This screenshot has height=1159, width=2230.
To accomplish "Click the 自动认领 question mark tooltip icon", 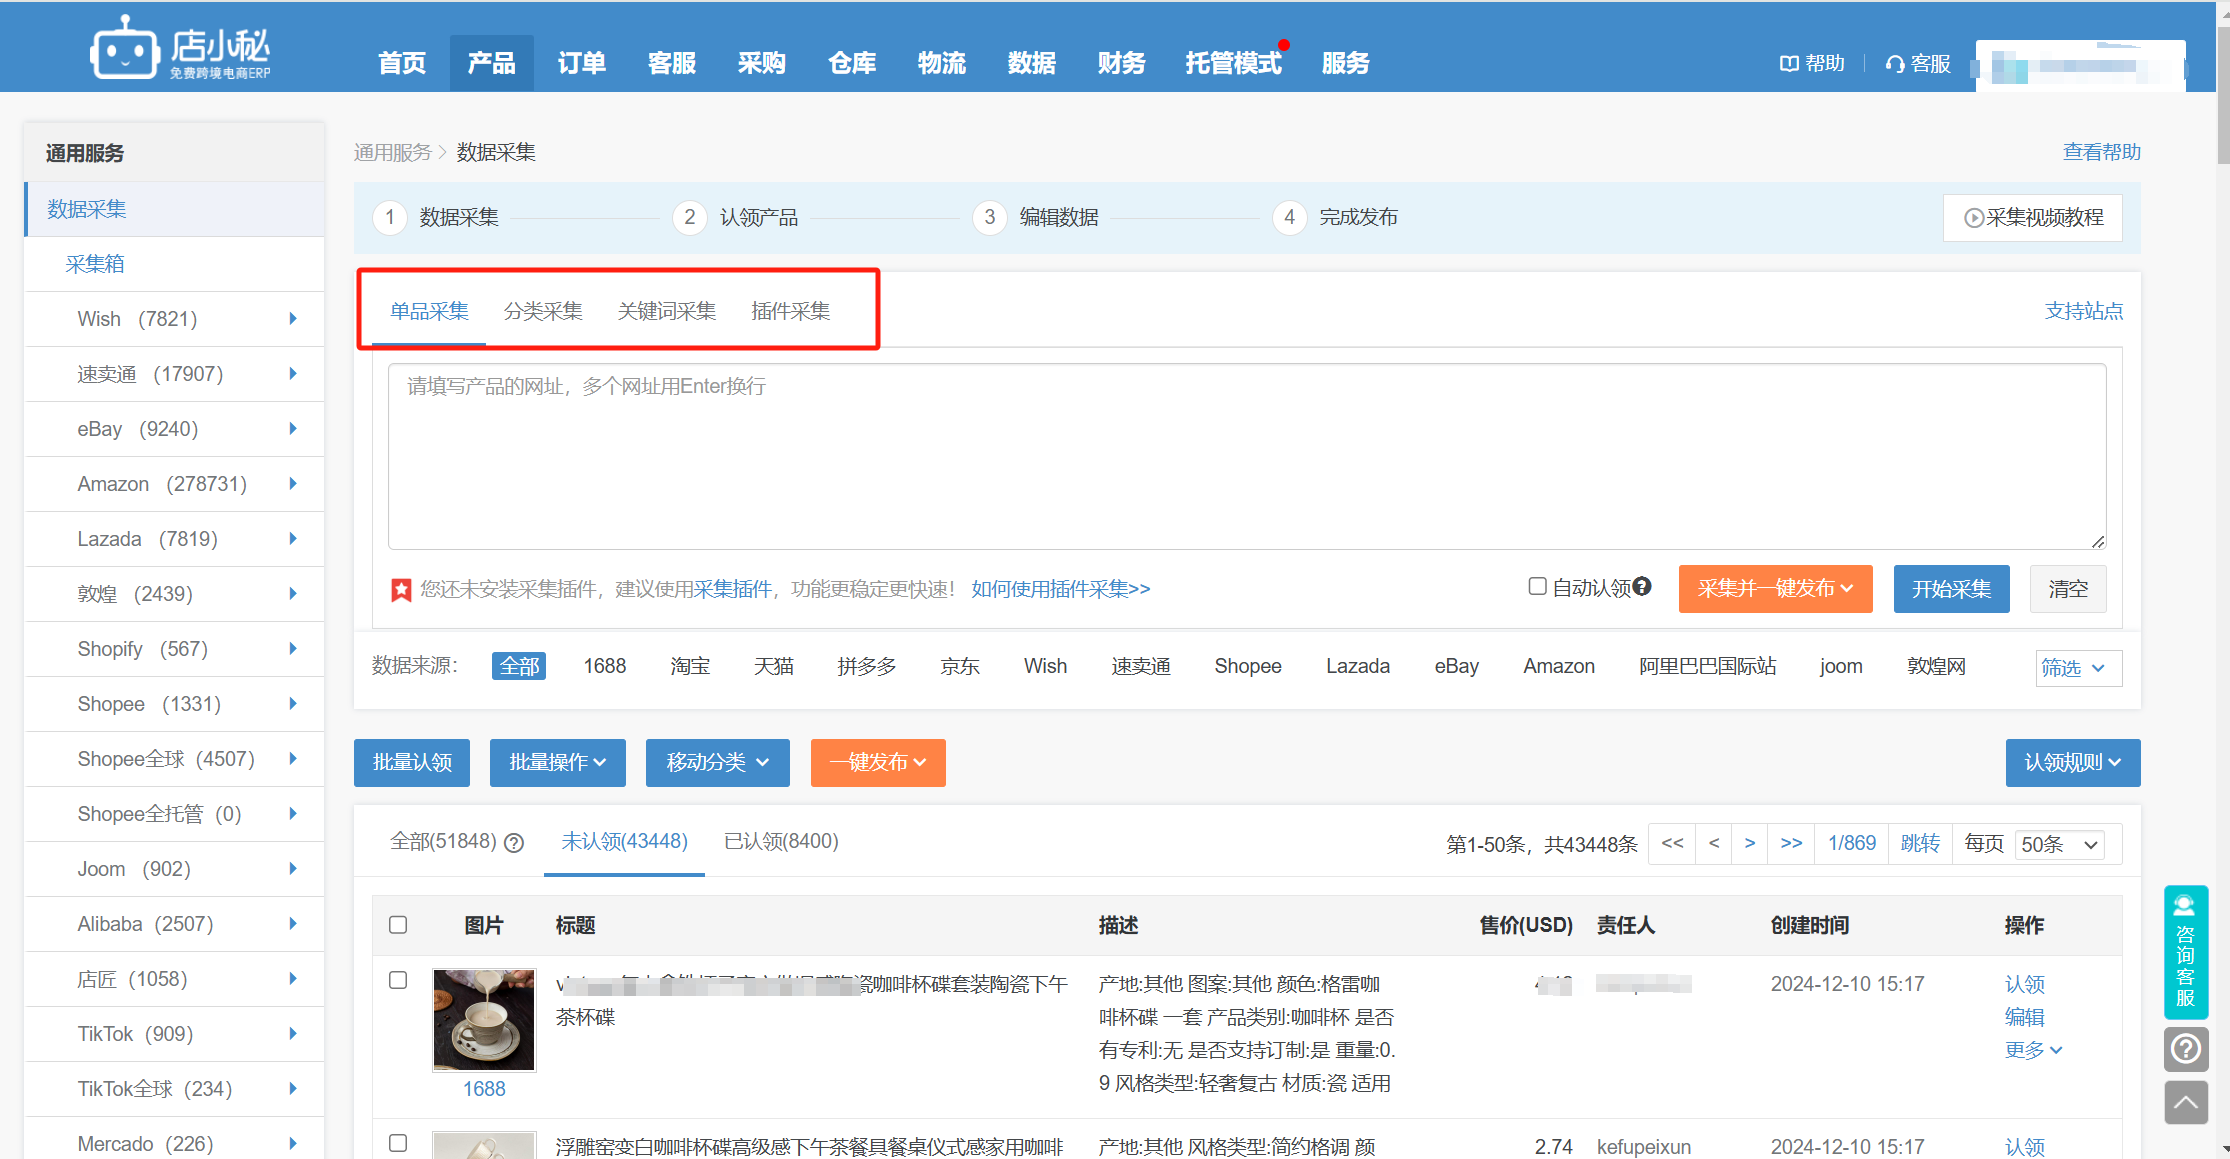I will (1642, 587).
